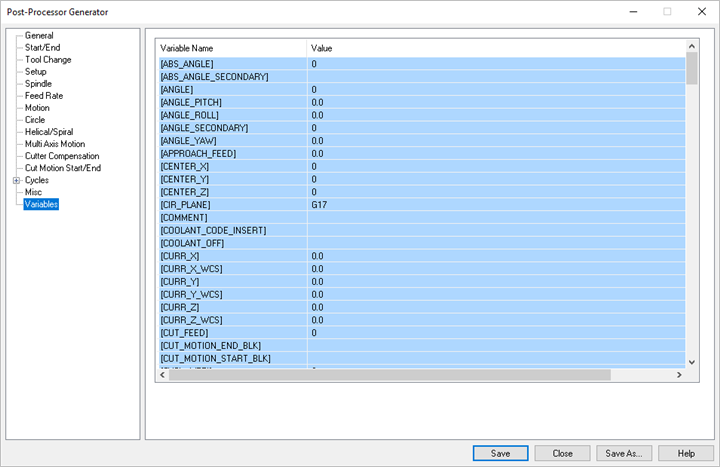The height and width of the screenshot is (467, 720).
Task: Select the [ANGLE_YAW] variable
Action: 422,141
